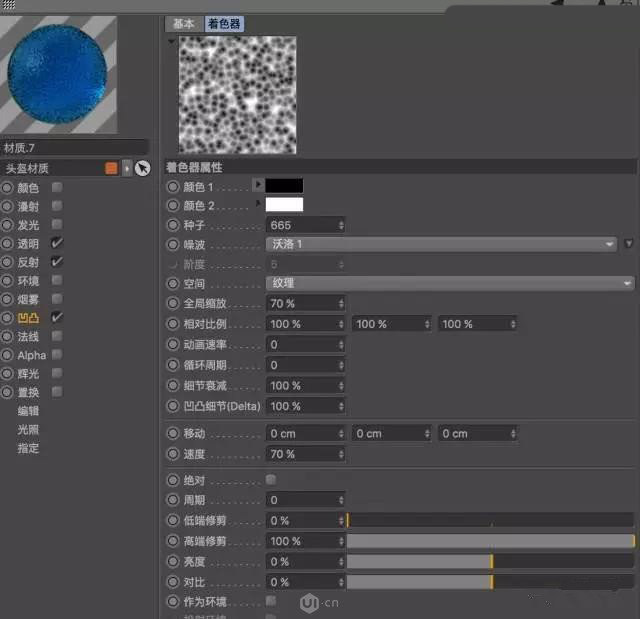Click the animation dot beside 亮度
The image size is (640, 619).
pos(173,561)
